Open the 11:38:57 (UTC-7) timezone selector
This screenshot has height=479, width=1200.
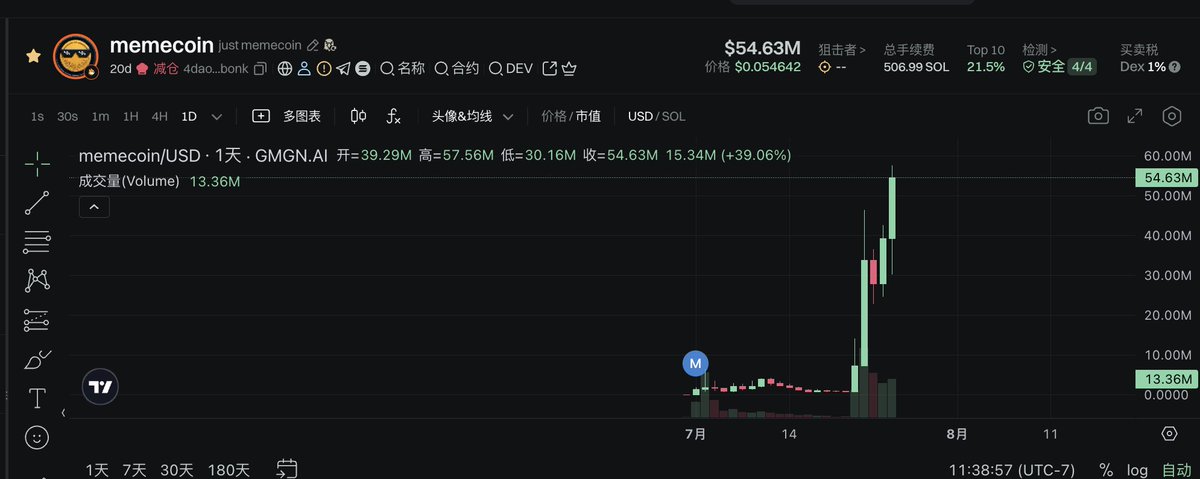1012,469
